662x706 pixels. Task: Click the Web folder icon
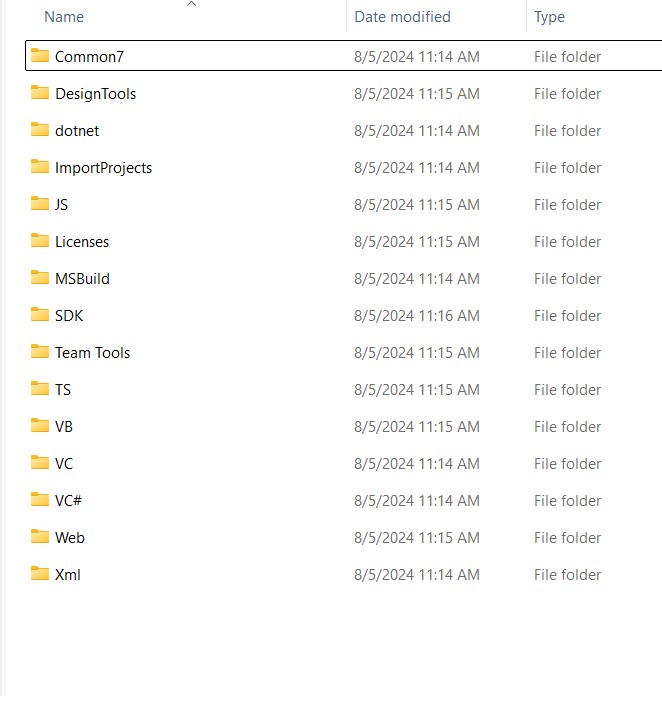click(40, 537)
